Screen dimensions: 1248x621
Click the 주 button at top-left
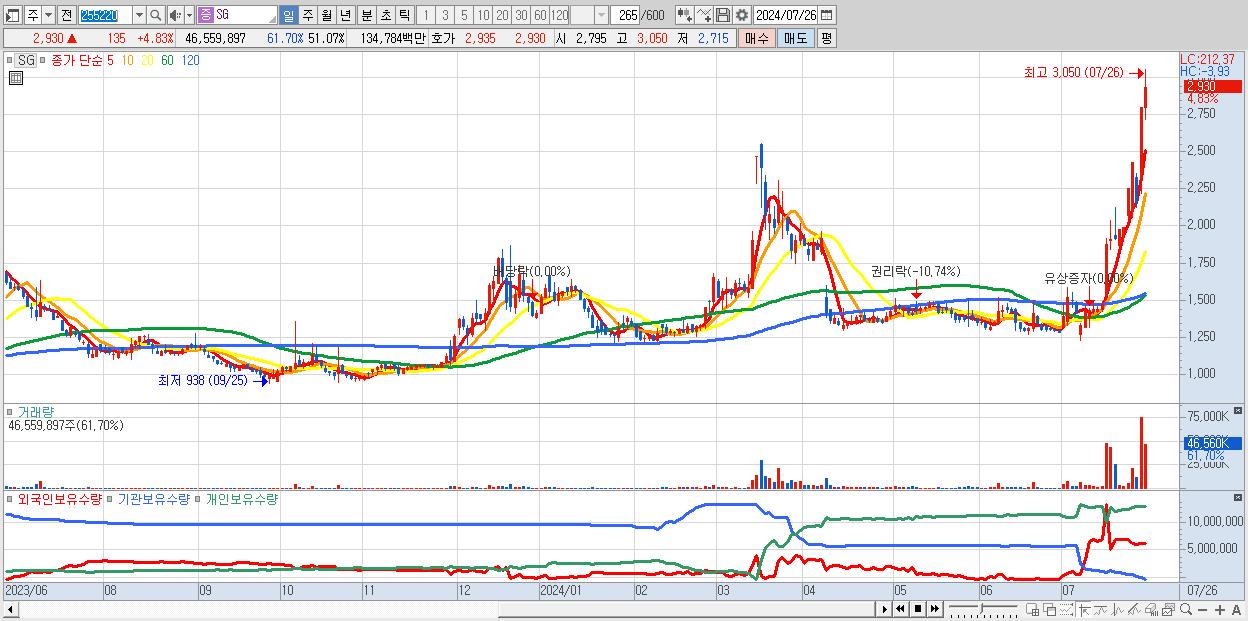coord(32,15)
